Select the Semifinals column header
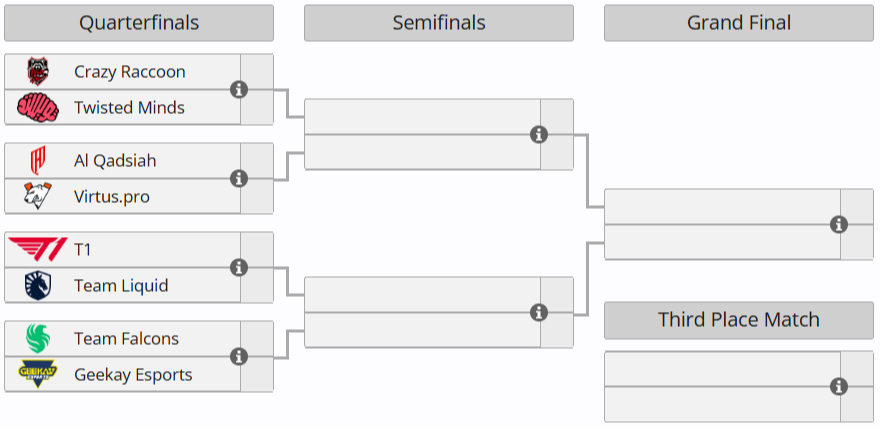 pos(439,23)
